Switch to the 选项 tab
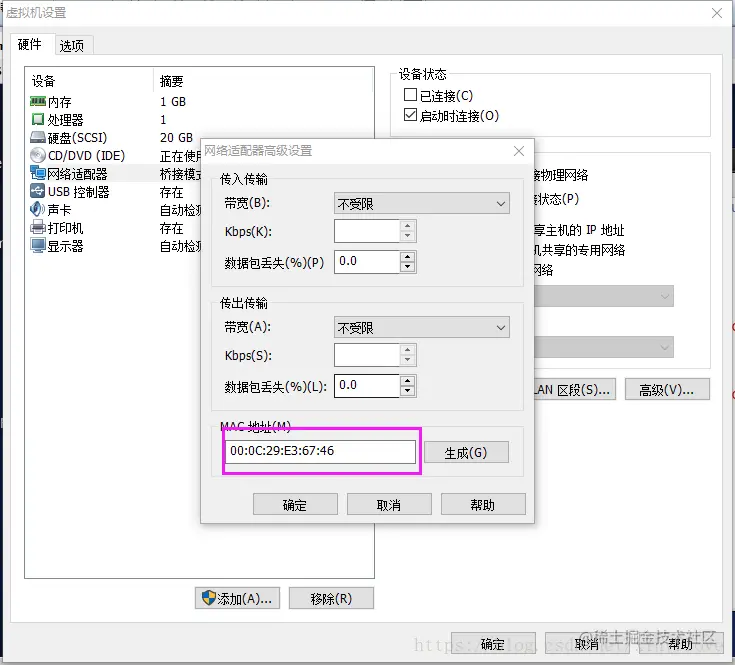The width and height of the screenshot is (735, 665). (x=72, y=45)
